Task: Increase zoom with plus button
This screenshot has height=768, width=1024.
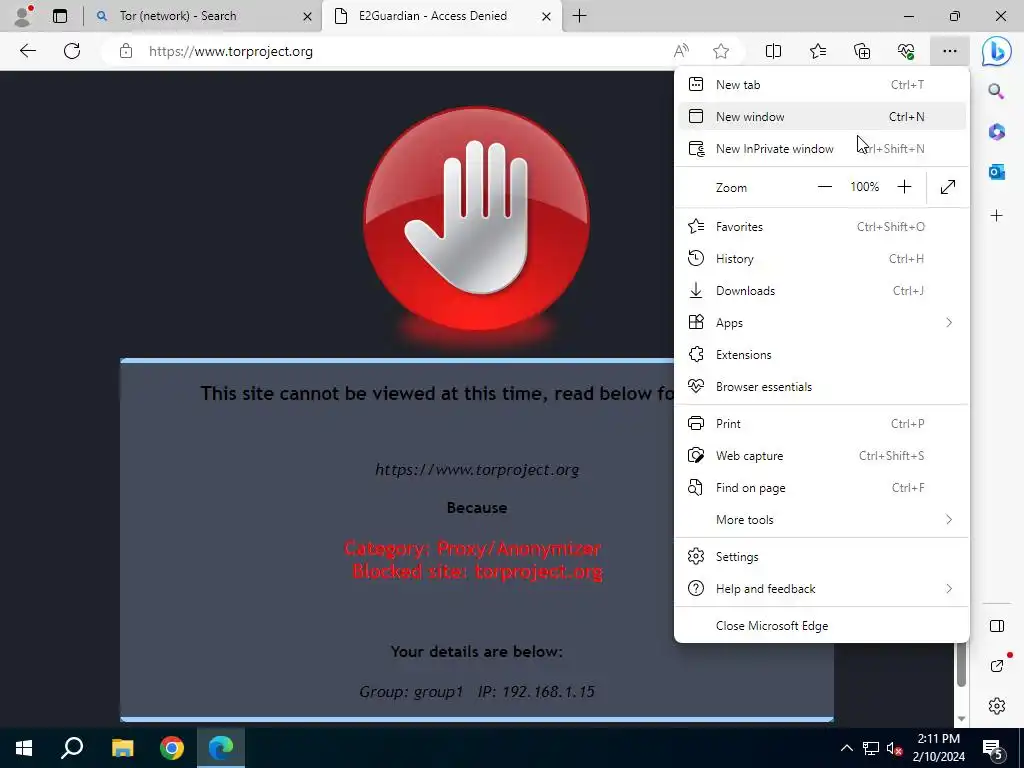Action: [904, 187]
